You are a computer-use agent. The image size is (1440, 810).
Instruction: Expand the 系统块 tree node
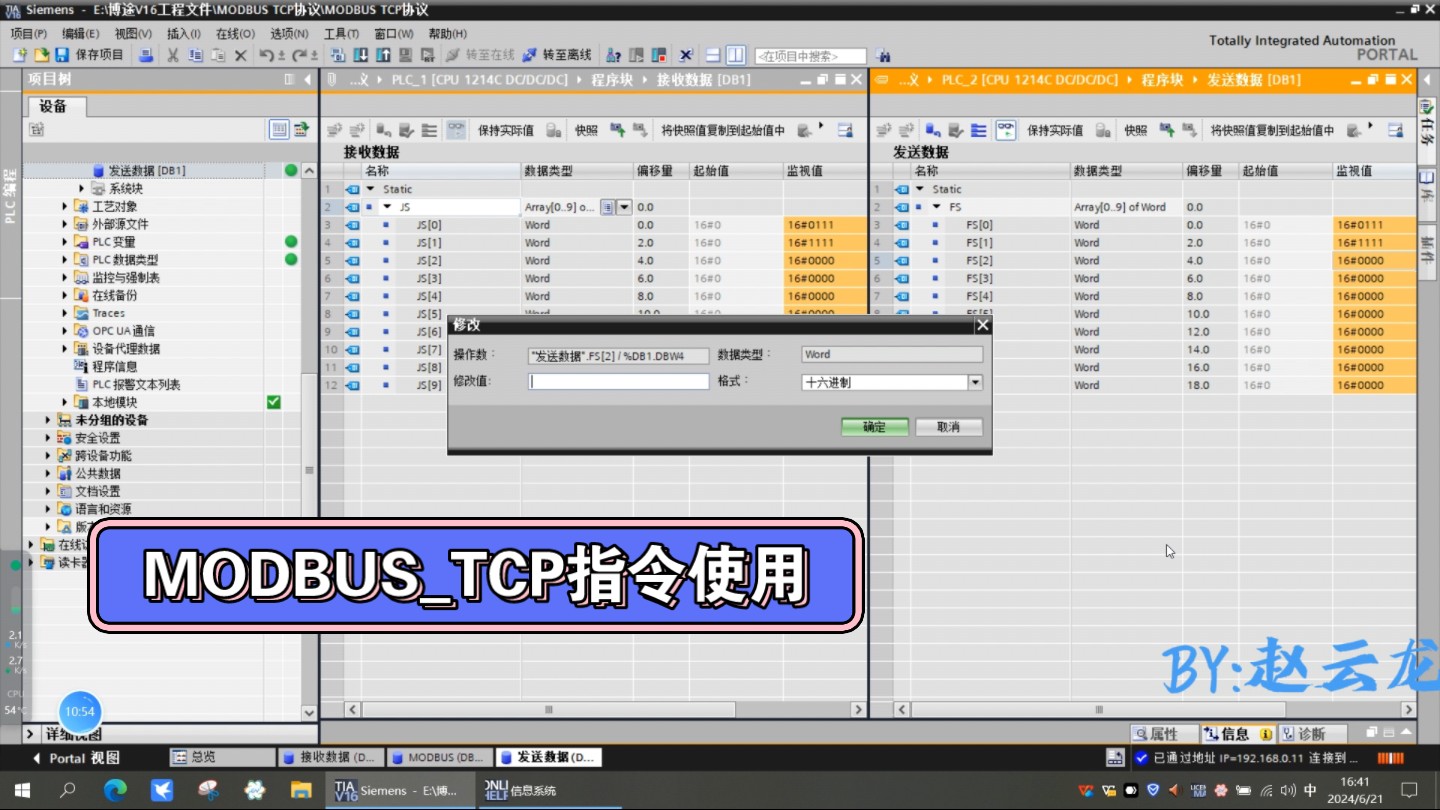[x=81, y=187]
